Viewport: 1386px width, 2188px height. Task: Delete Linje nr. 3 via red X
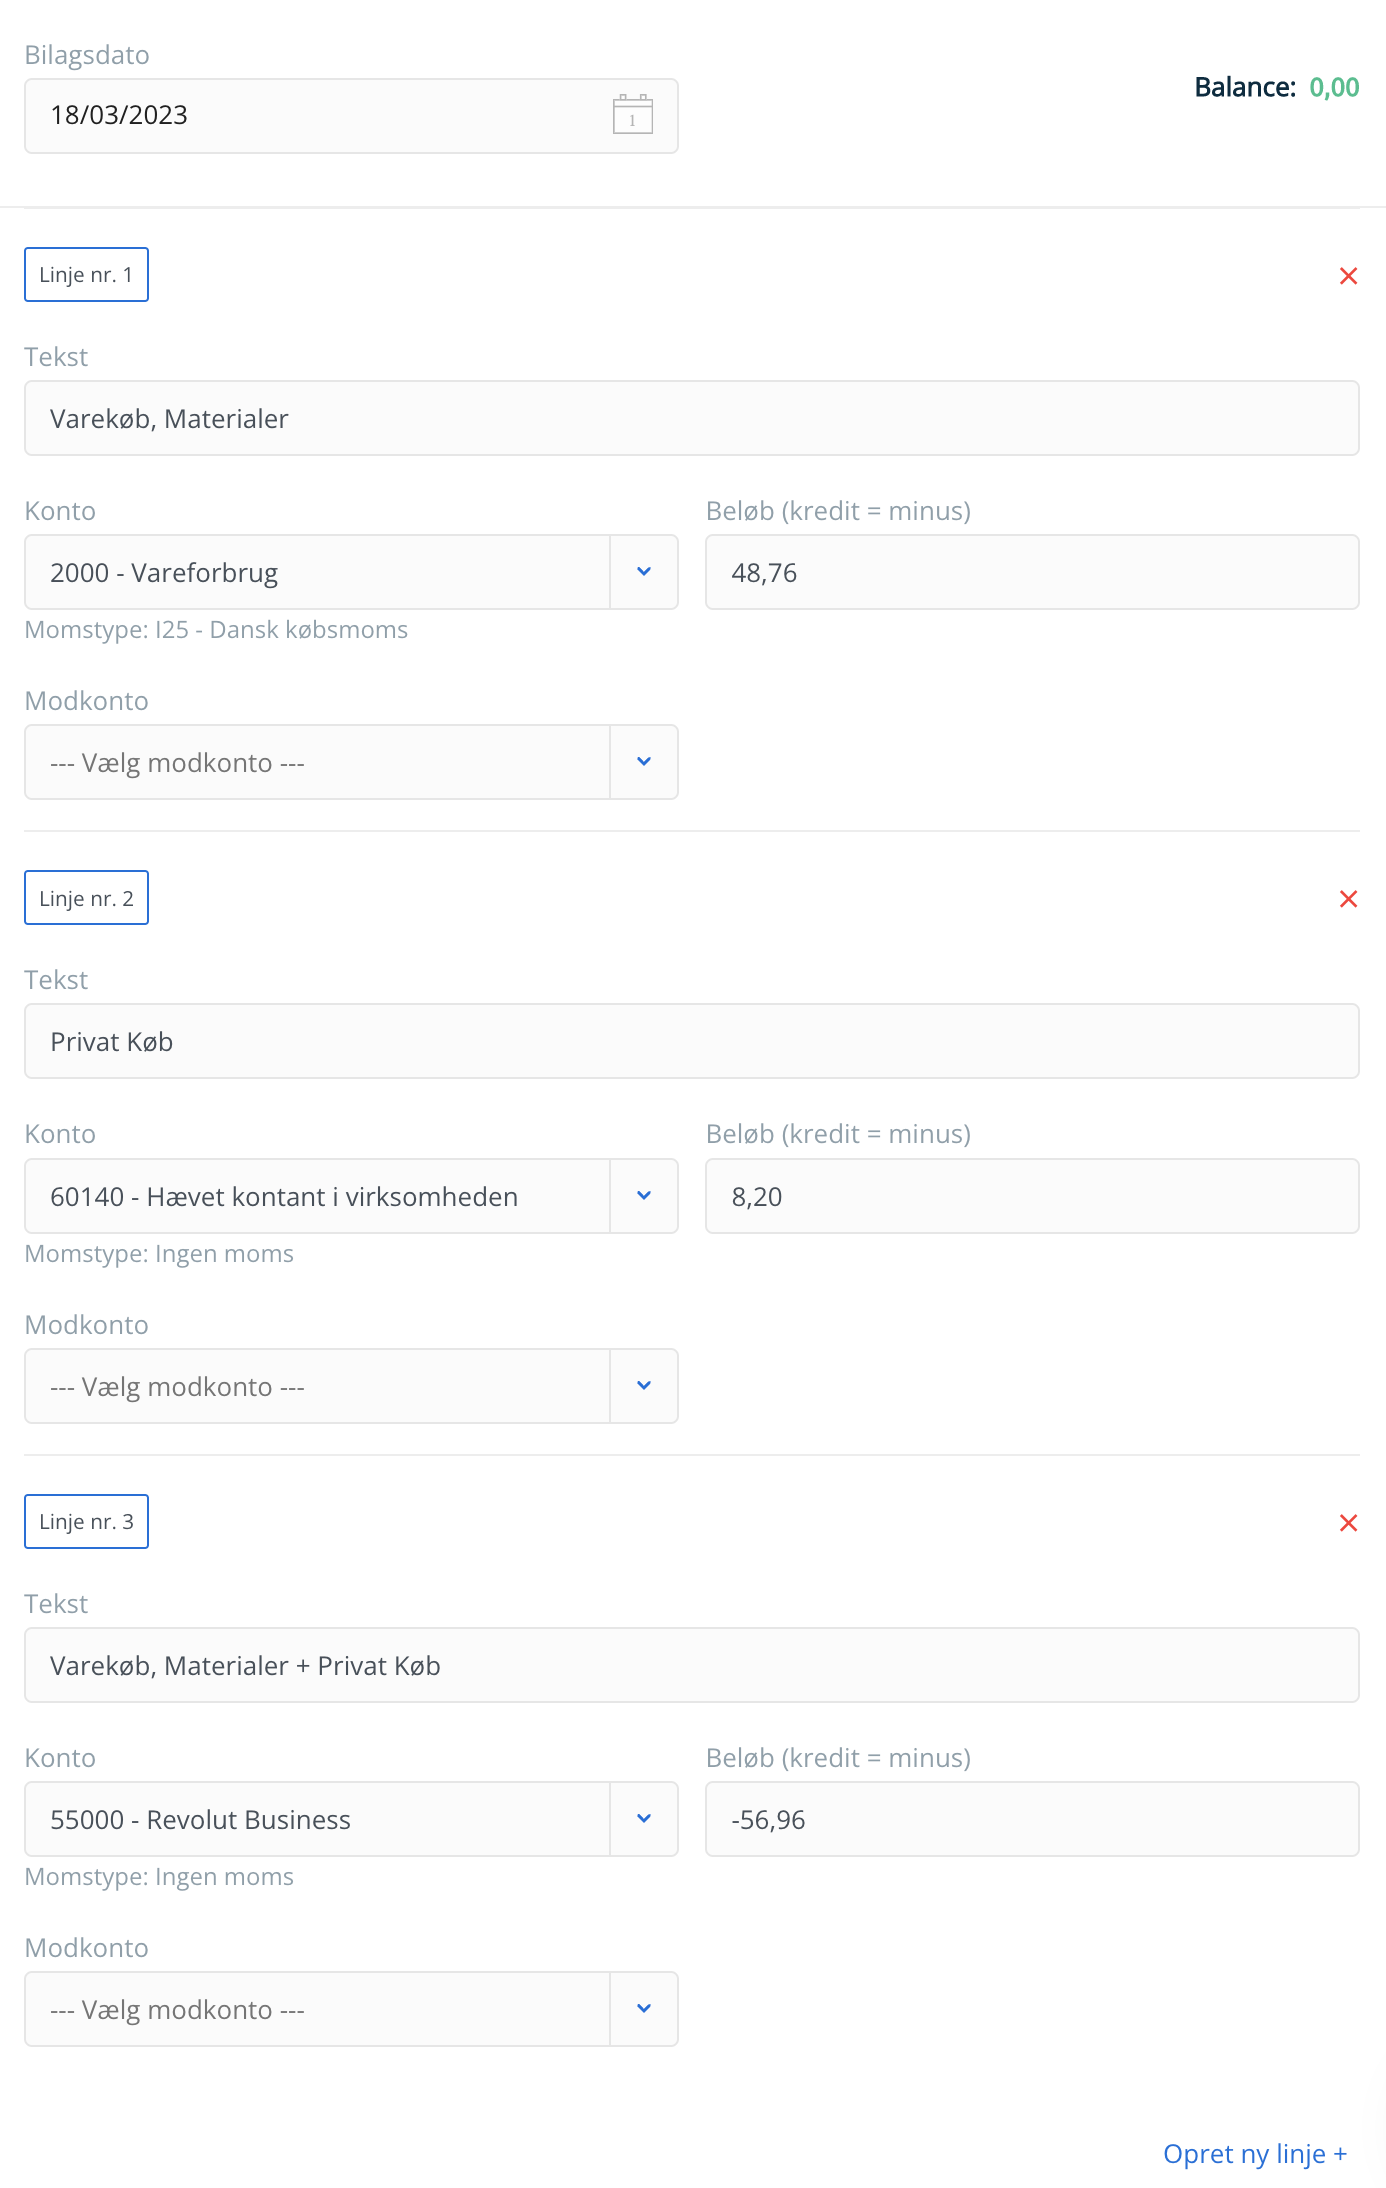[x=1348, y=1523]
